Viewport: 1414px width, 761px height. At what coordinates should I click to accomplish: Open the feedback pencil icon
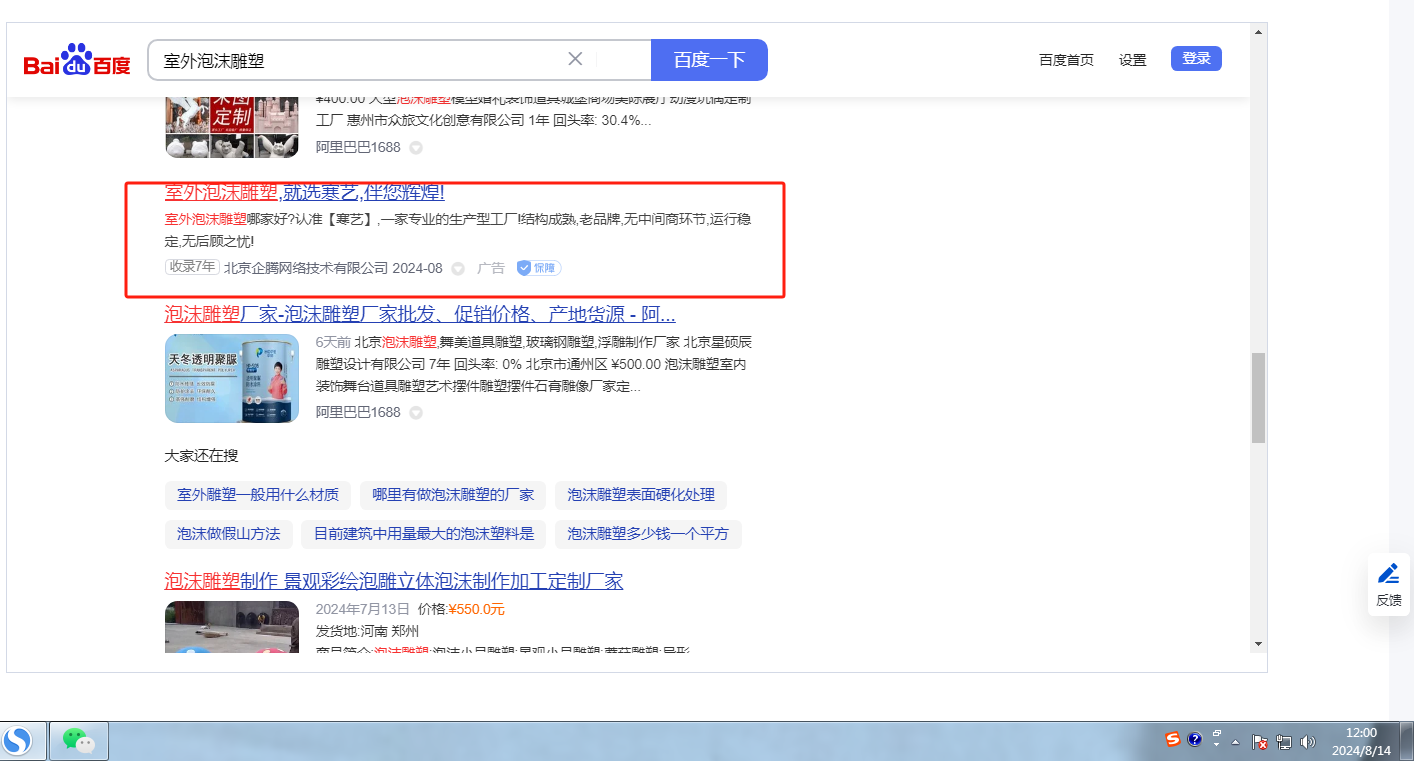[x=1388, y=574]
